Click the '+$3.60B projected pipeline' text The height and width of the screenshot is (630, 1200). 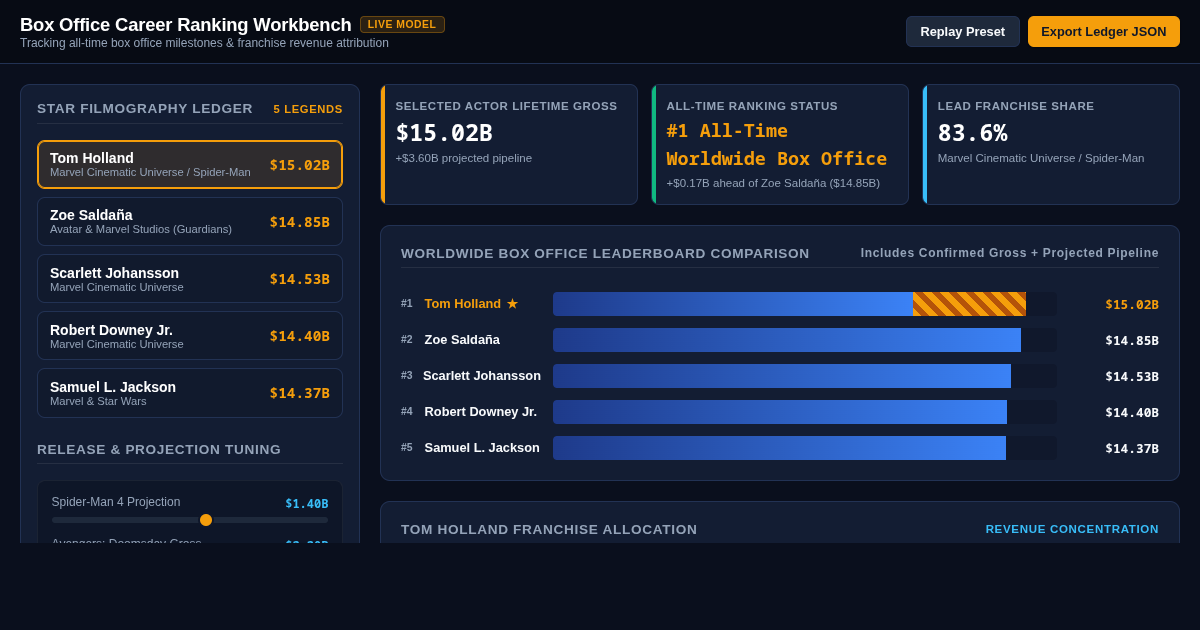tap(464, 158)
